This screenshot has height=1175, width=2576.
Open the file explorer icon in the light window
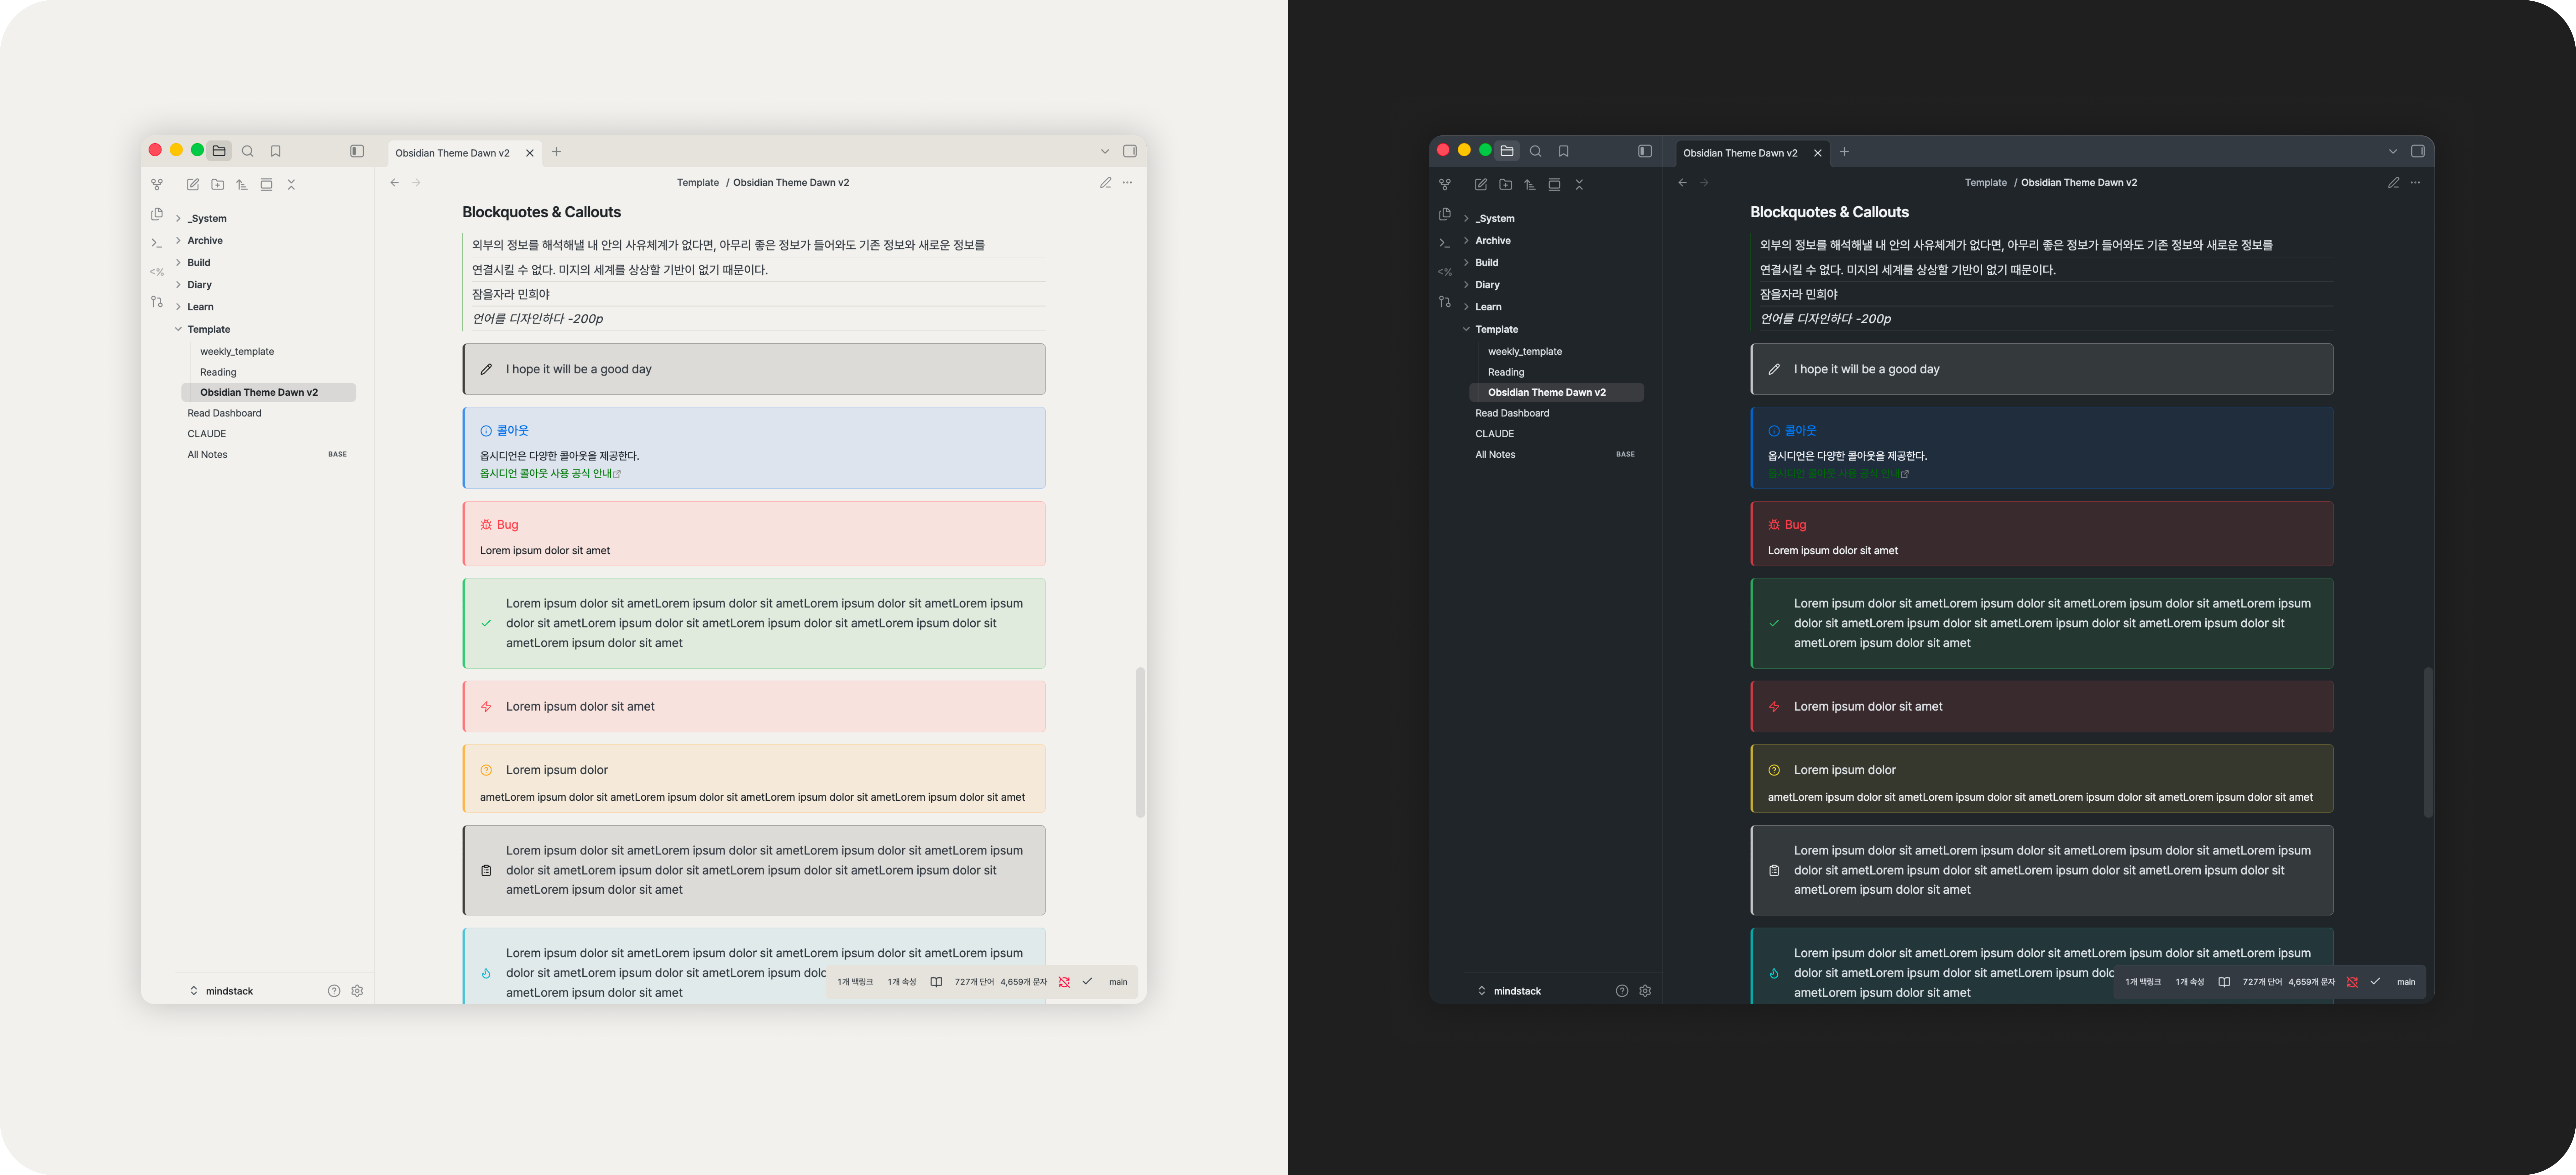tap(219, 151)
